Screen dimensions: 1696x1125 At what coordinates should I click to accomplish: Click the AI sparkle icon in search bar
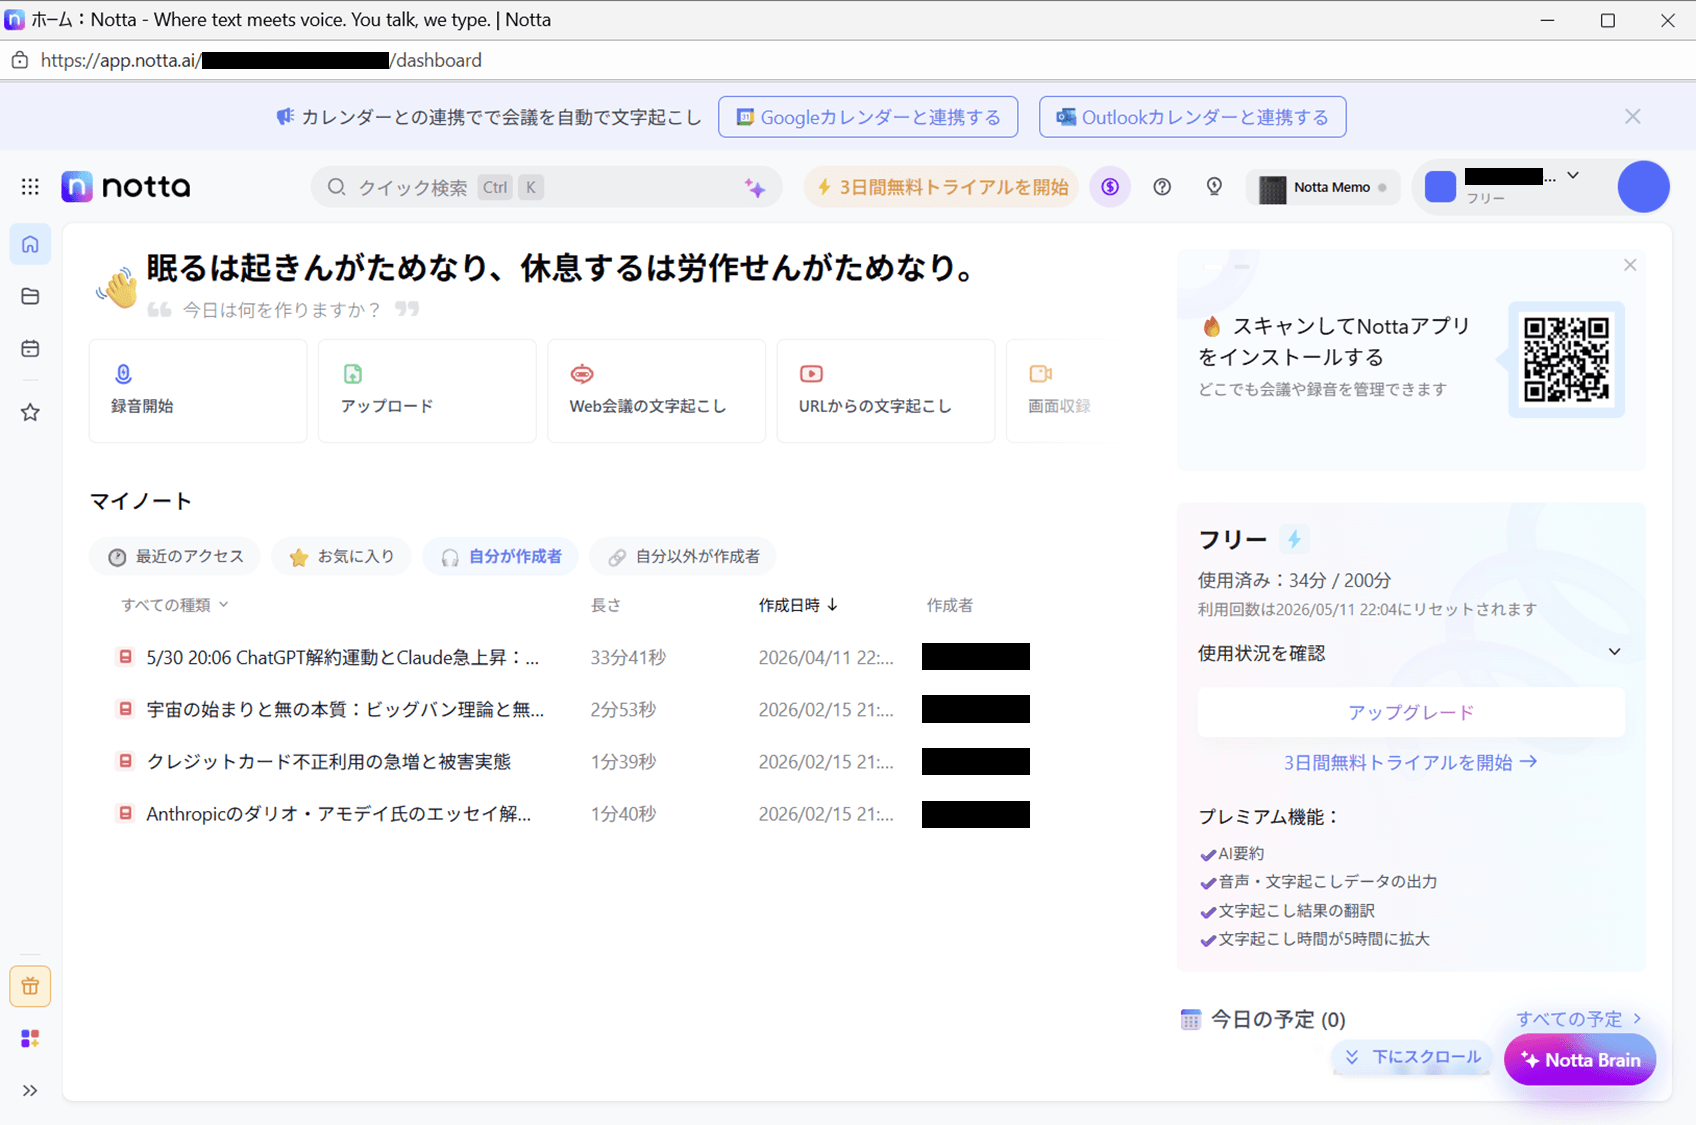point(755,188)
